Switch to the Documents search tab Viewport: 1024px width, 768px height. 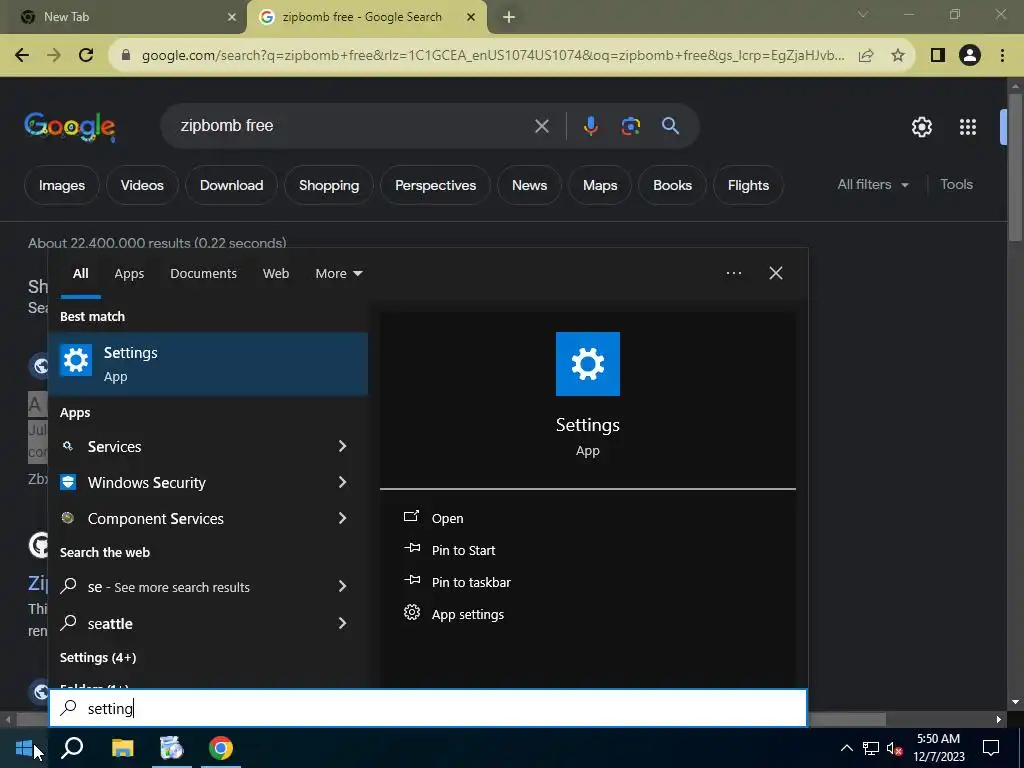(203, 274)
